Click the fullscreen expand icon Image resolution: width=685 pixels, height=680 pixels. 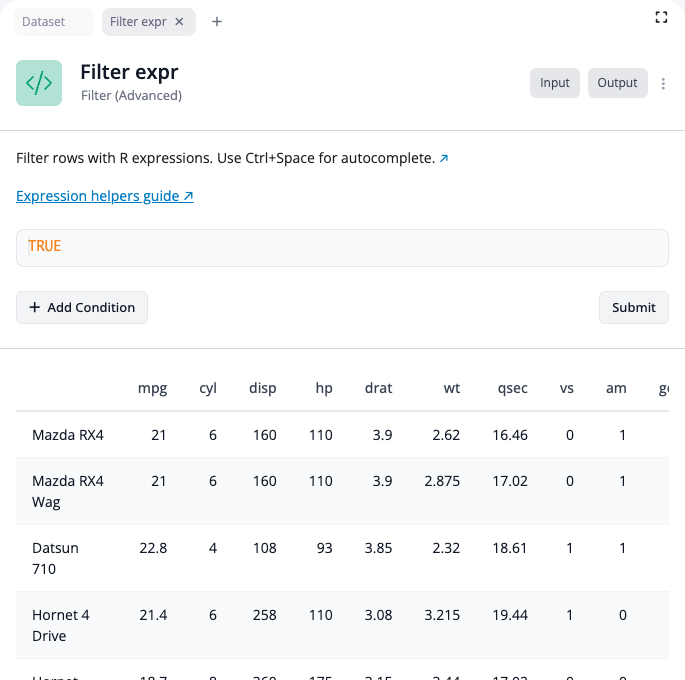click(x=661, y=17)
